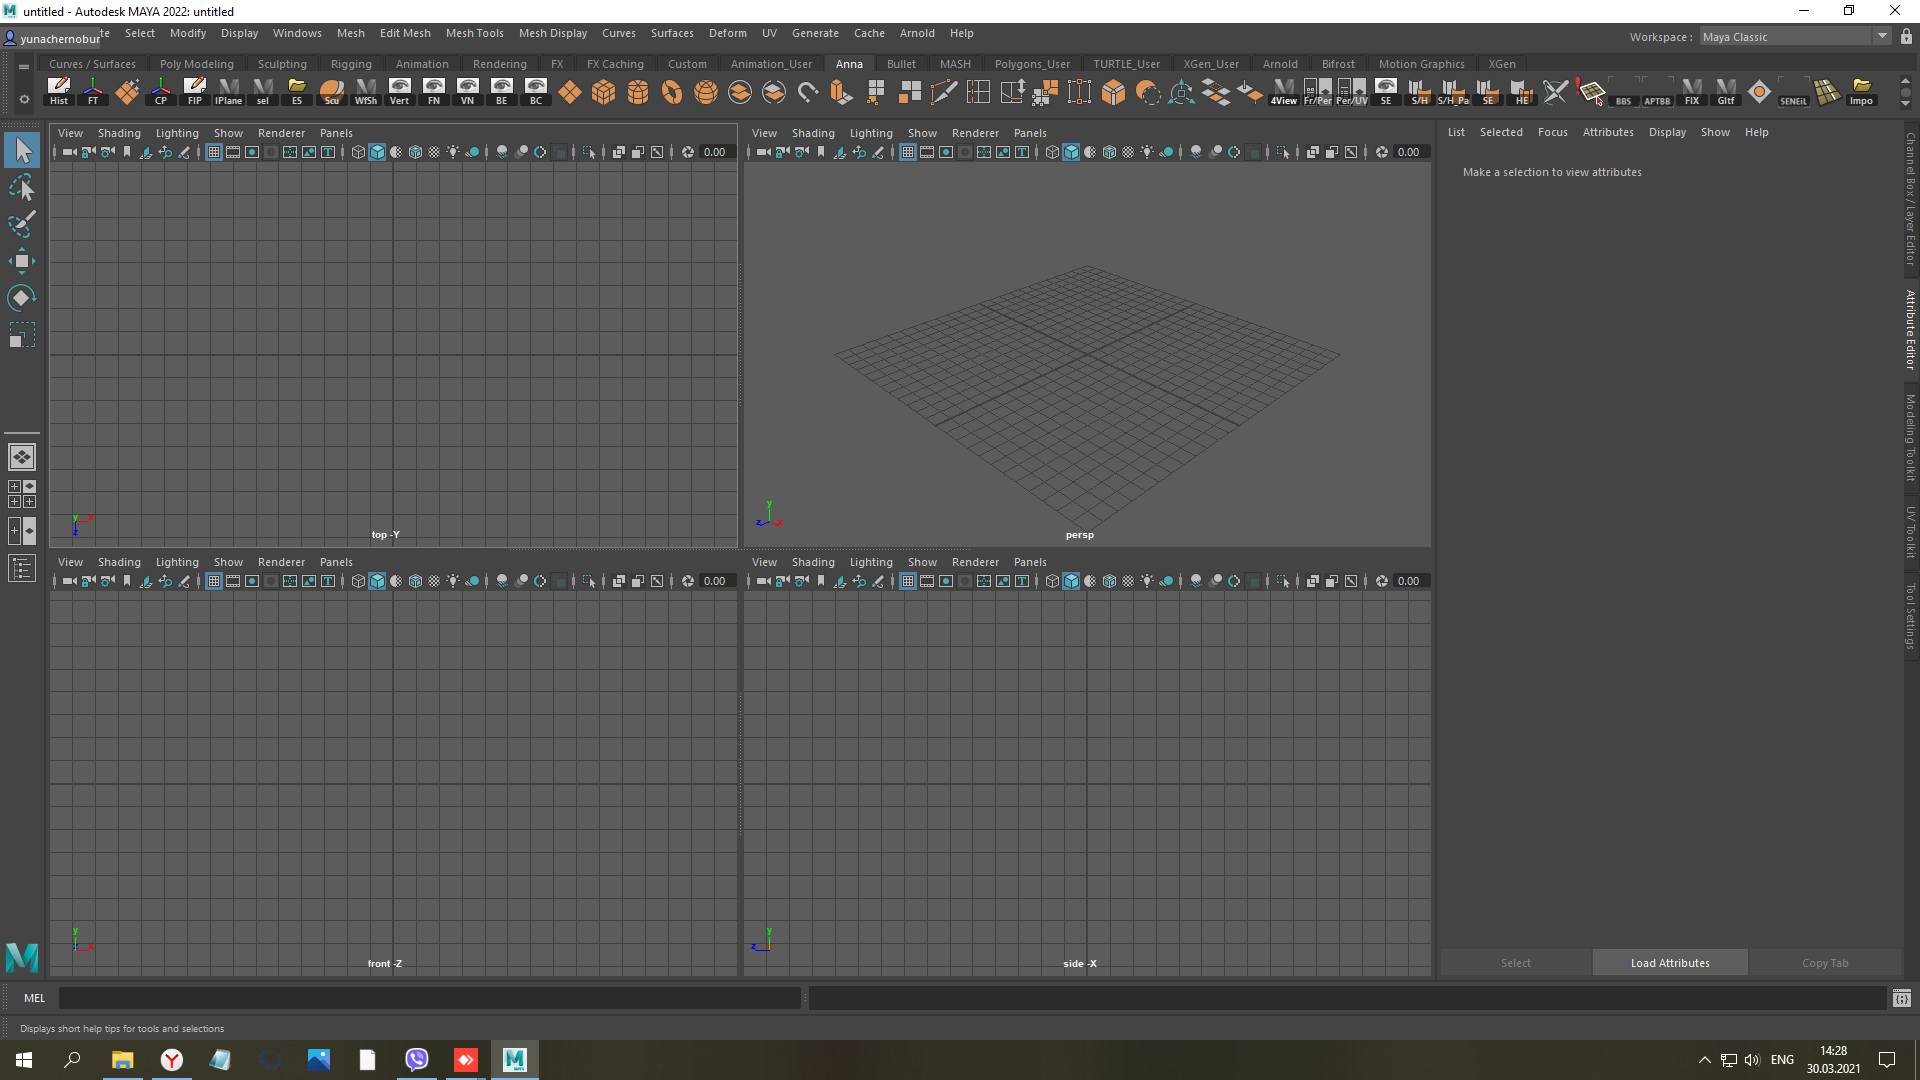Activate the Lasso selection tool in toolbox
Viewport: 1920px width, 1080px height.
[22, 187]
